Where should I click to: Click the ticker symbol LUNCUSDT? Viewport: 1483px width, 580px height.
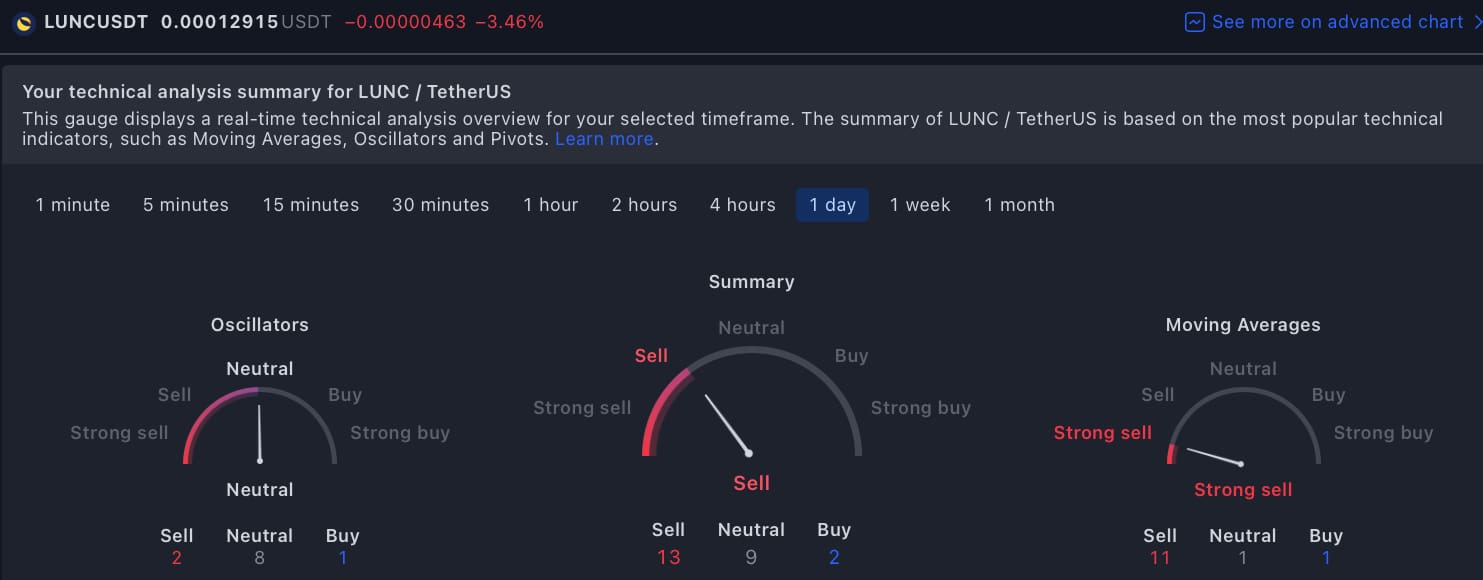tap(95, 21)
